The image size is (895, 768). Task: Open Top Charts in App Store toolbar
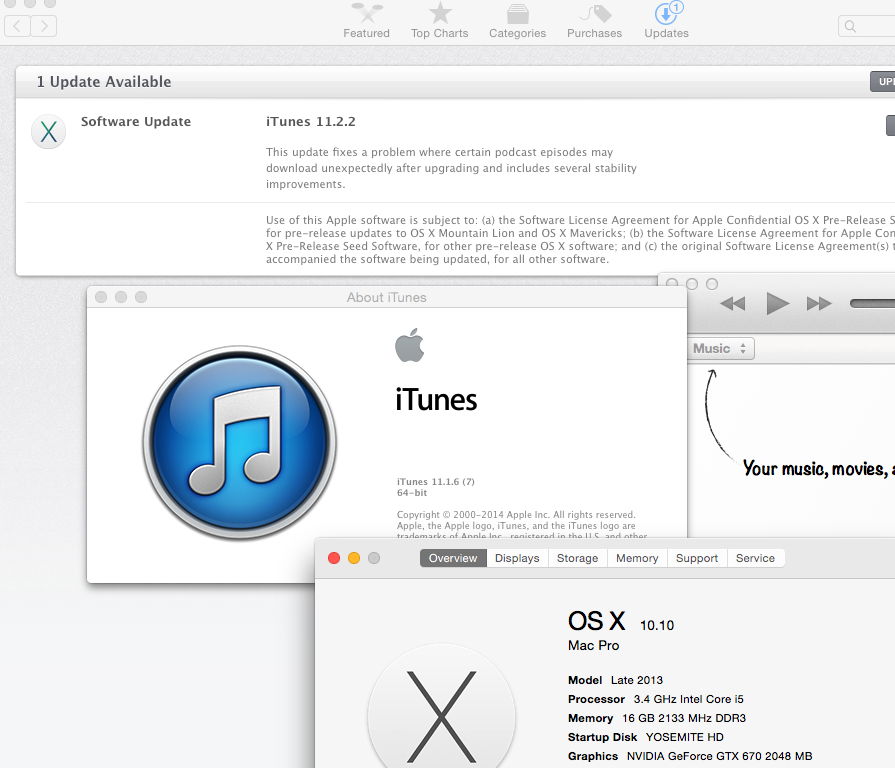(440, 21)
